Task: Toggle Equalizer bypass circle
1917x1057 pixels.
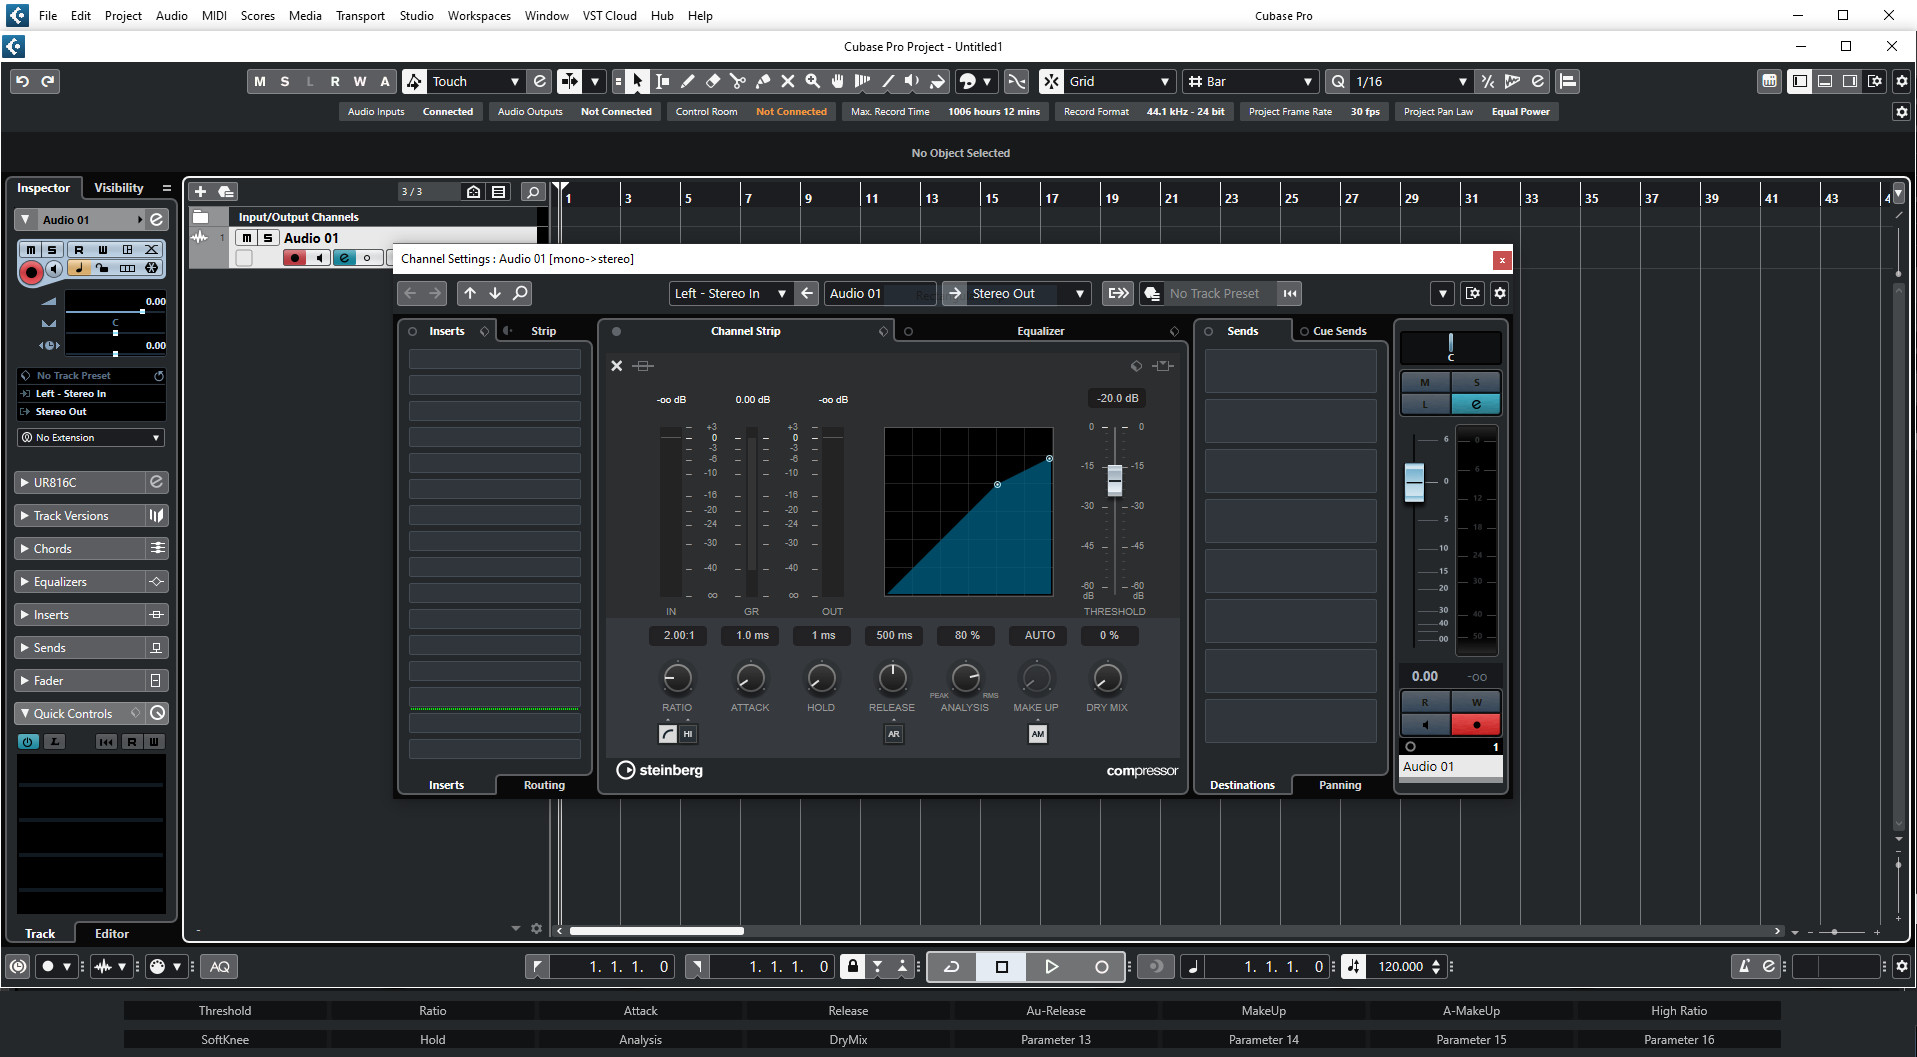Action: pos(908,331)
